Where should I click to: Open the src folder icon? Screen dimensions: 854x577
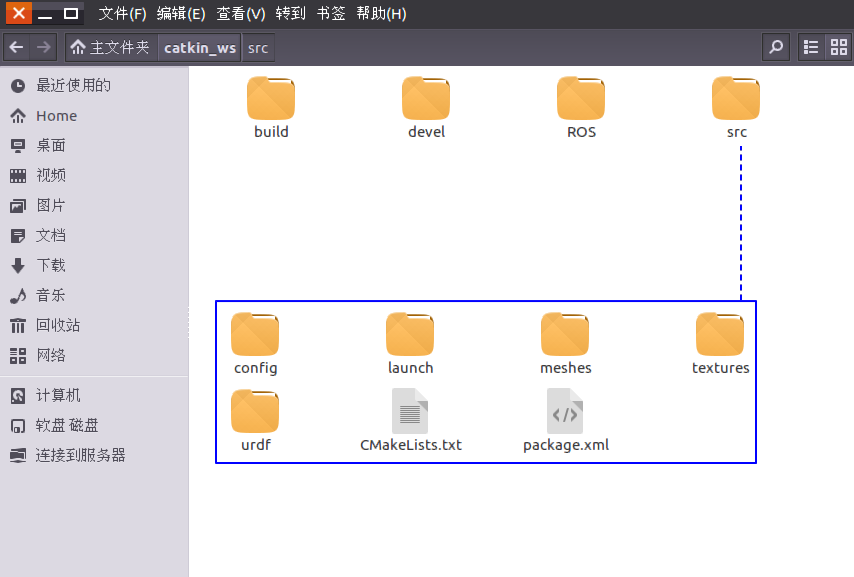pyautogui.click(x=736, y=99)
